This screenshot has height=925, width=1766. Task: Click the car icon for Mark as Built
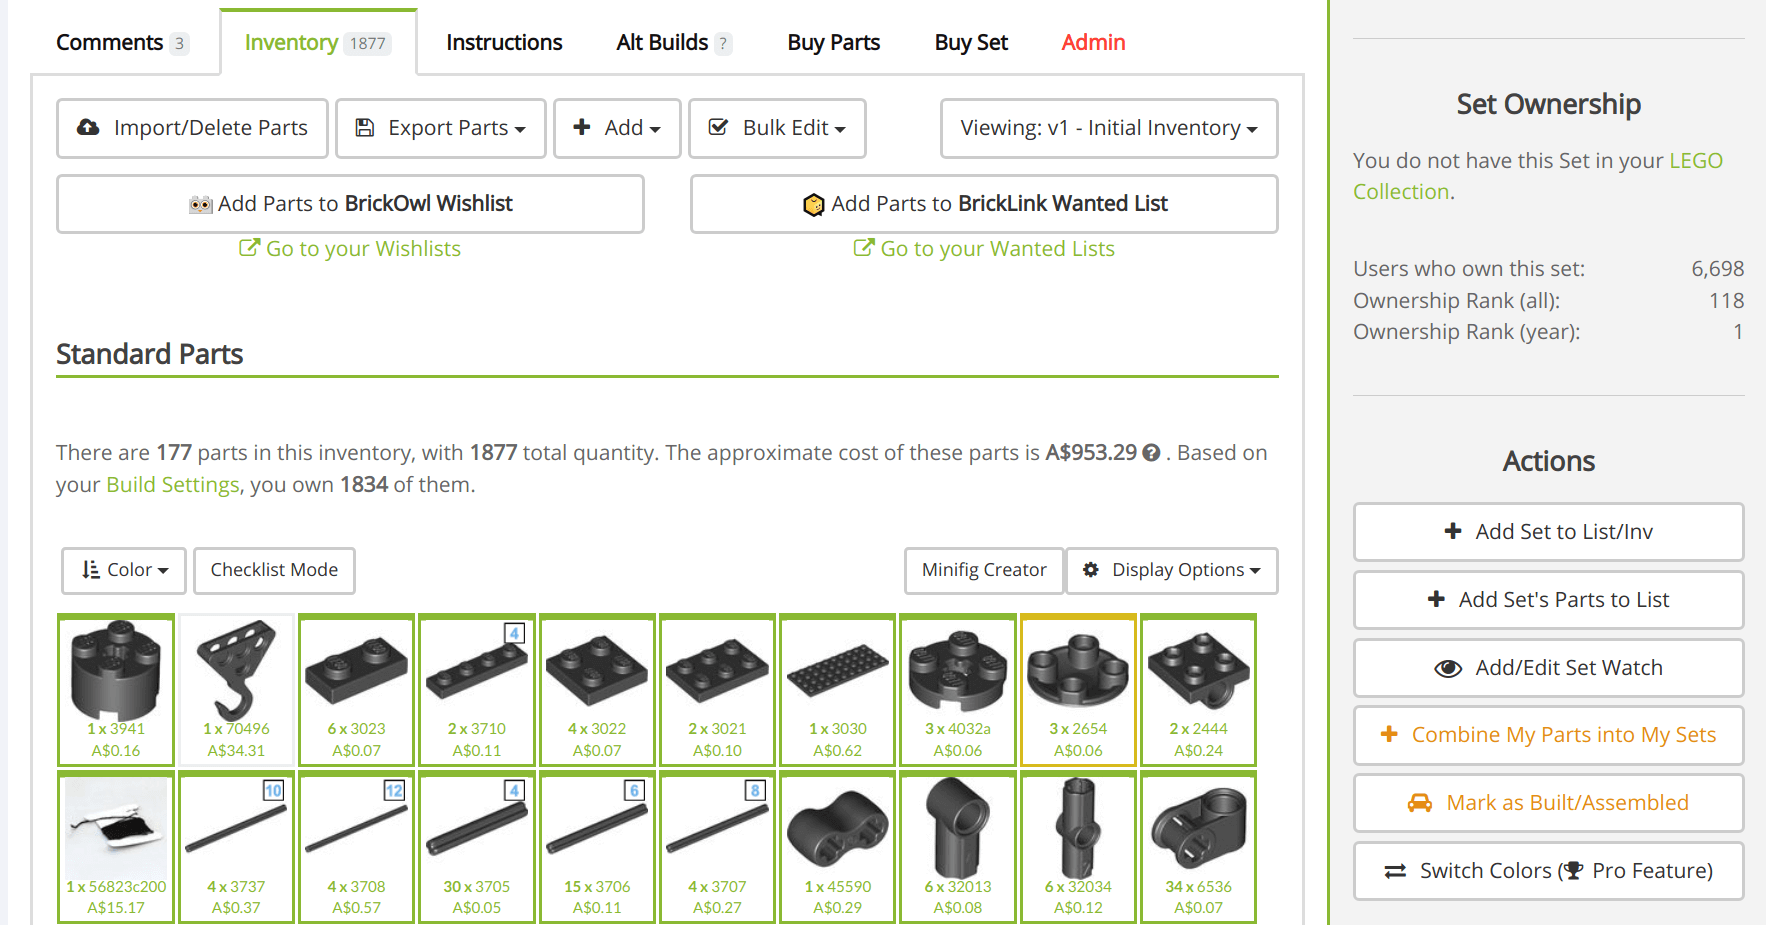pos(1419,803)
